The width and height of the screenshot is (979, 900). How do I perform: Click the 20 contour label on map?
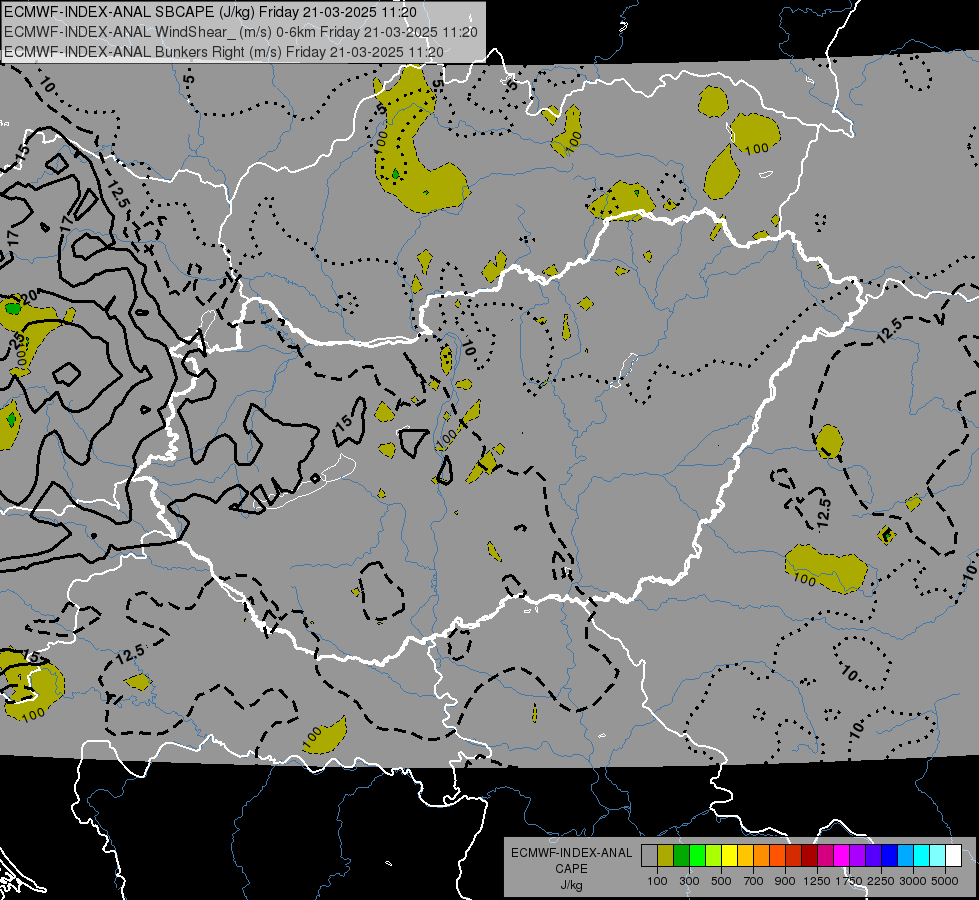point(30,297)
